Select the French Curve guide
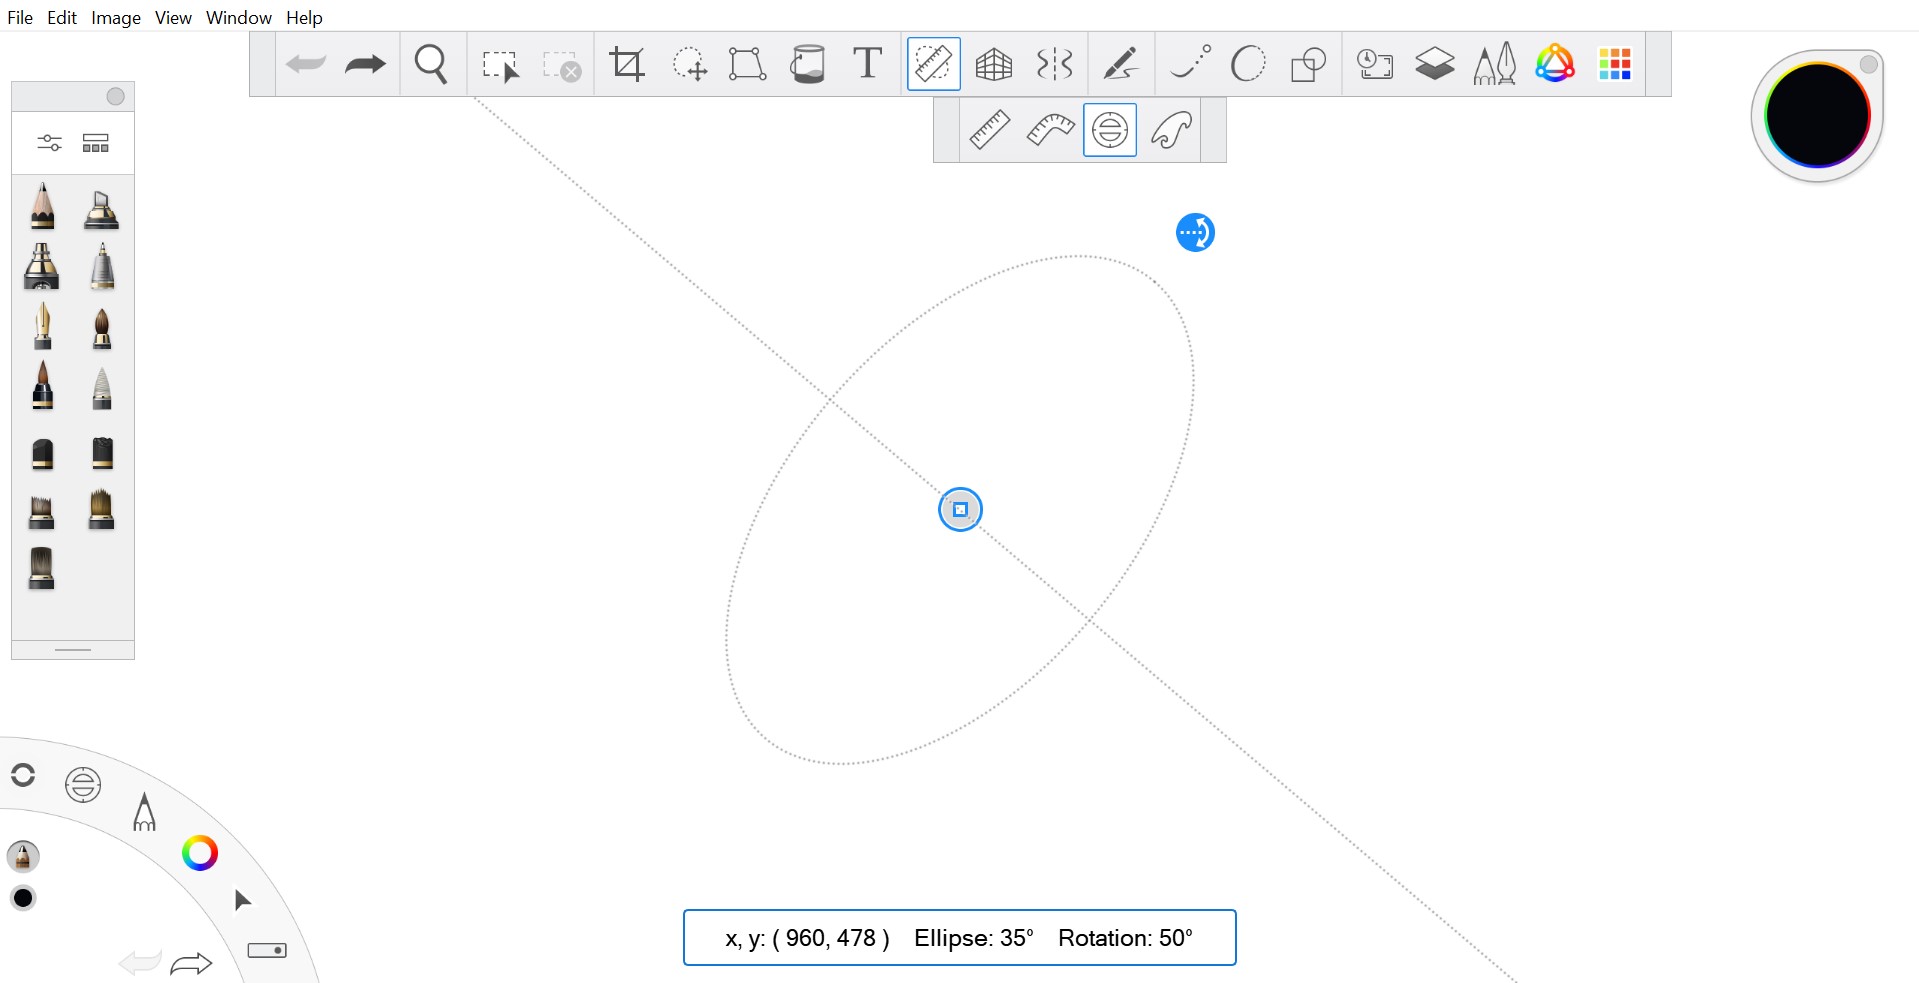The image size is (1919, 983). pyautogui.click(x=1171, y=130)
